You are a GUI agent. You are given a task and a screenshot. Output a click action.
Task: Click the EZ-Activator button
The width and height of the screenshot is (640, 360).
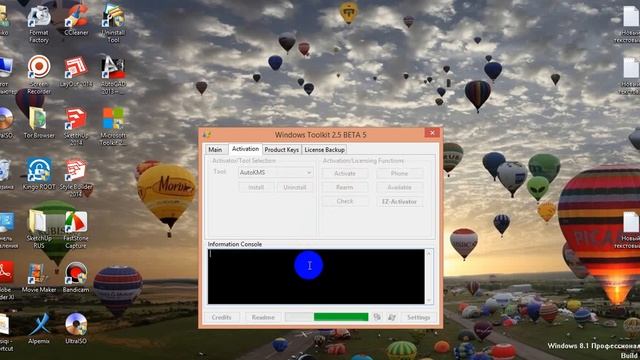point(400,201)
